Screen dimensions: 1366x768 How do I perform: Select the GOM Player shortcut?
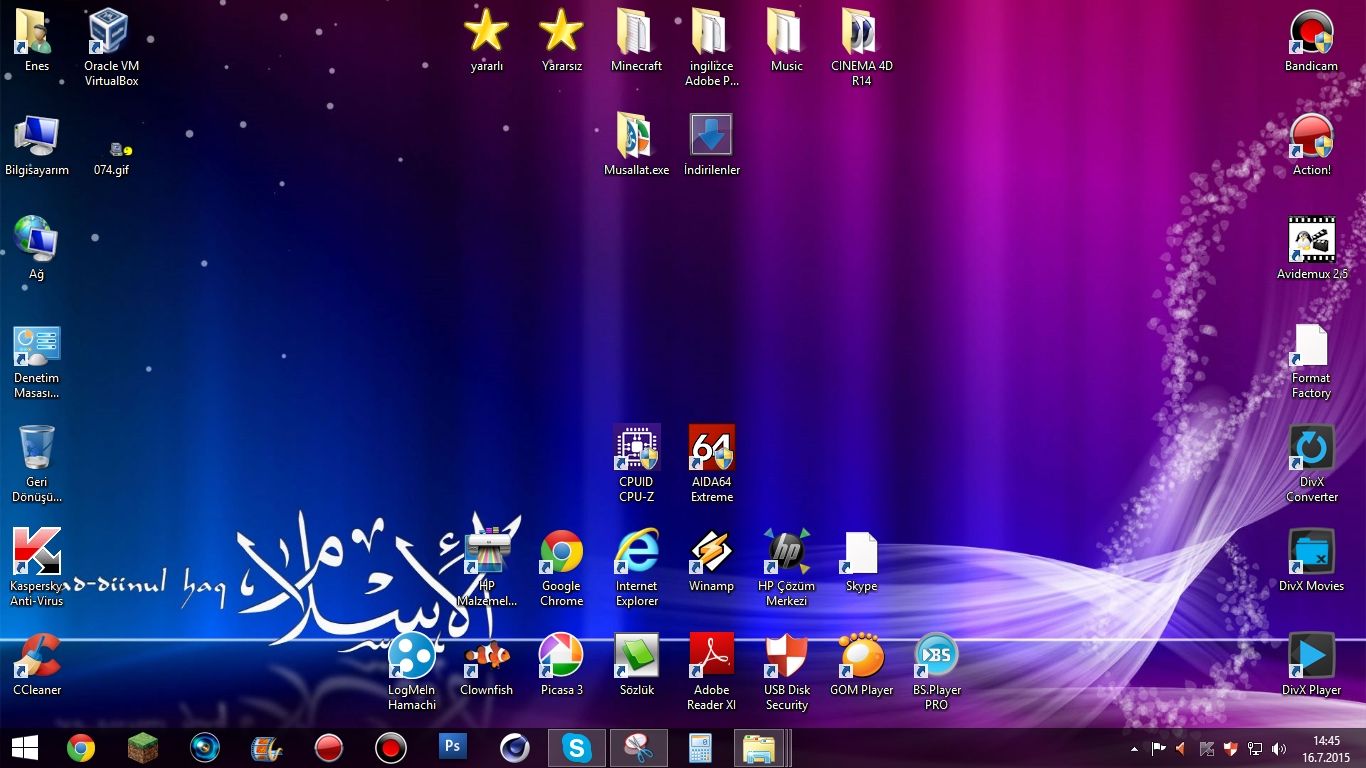click(x=861, y=664)
